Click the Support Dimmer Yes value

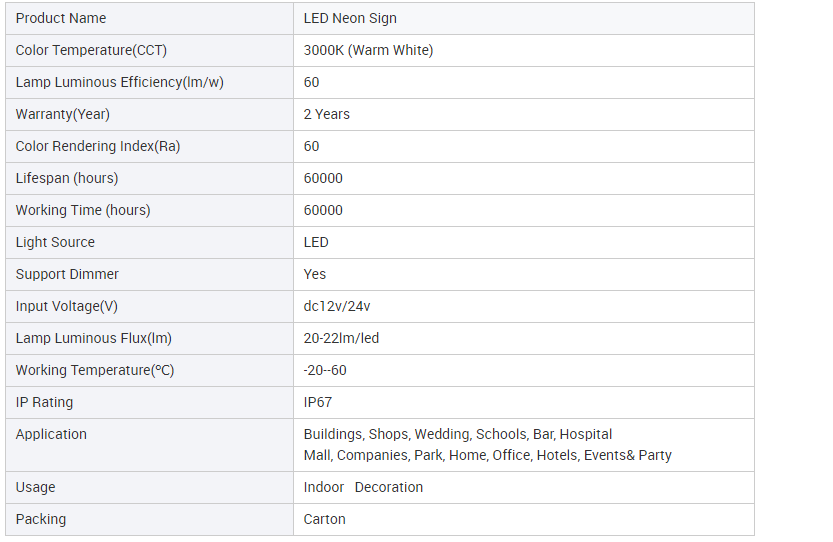coord(314,274)
